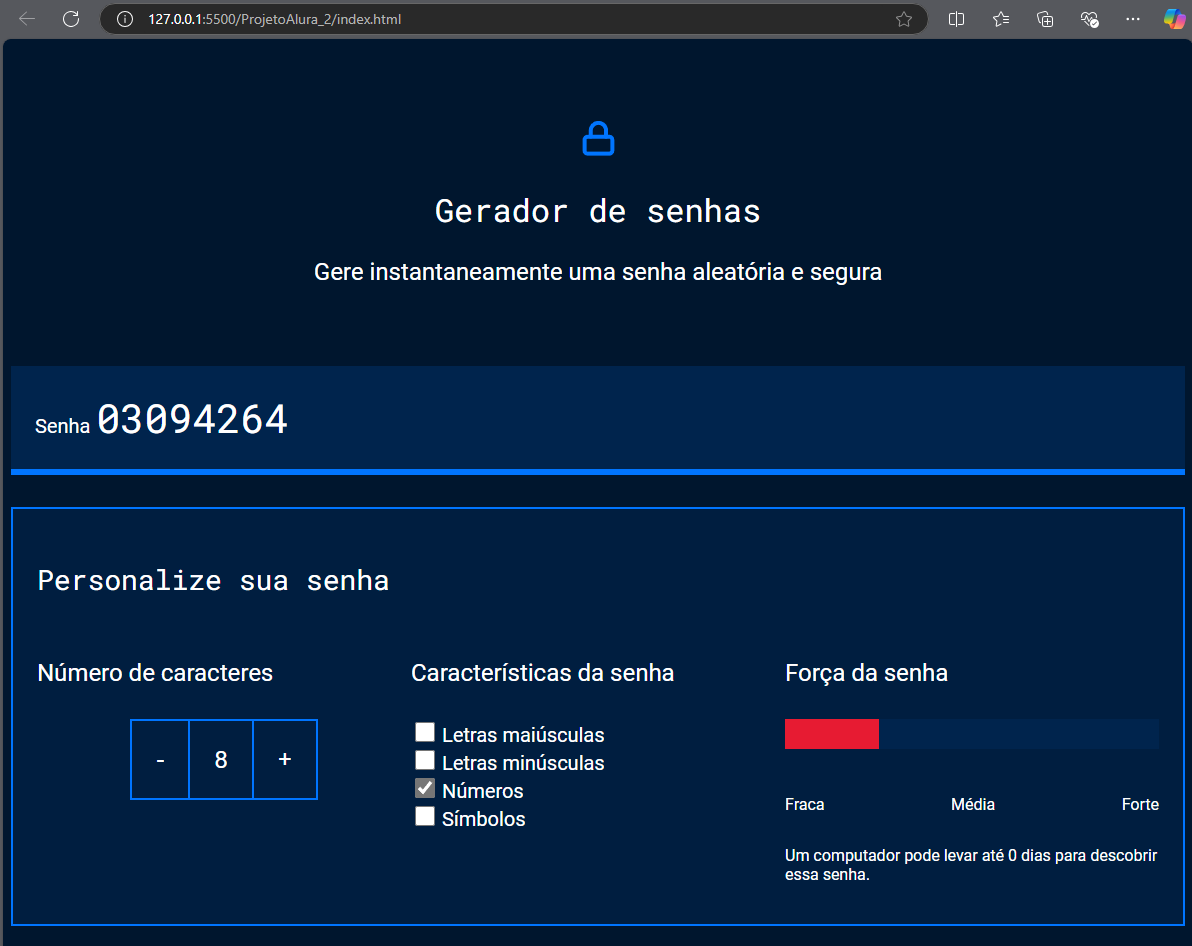
Task: View site information icon in address bar
Action: pos(125,19)
